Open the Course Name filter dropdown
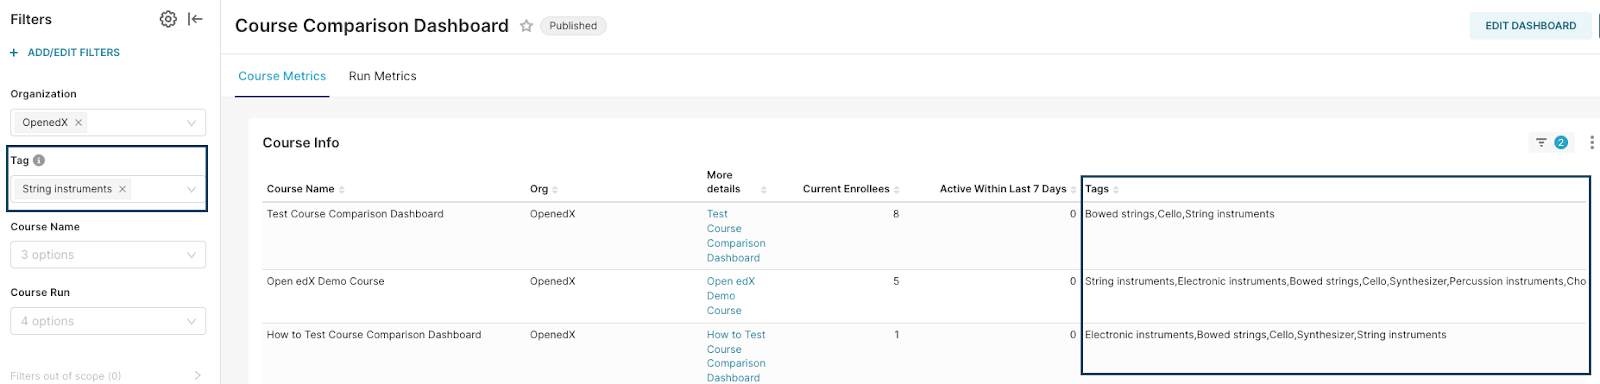This screenshot has width=1600, height=384. coord(108,255)
